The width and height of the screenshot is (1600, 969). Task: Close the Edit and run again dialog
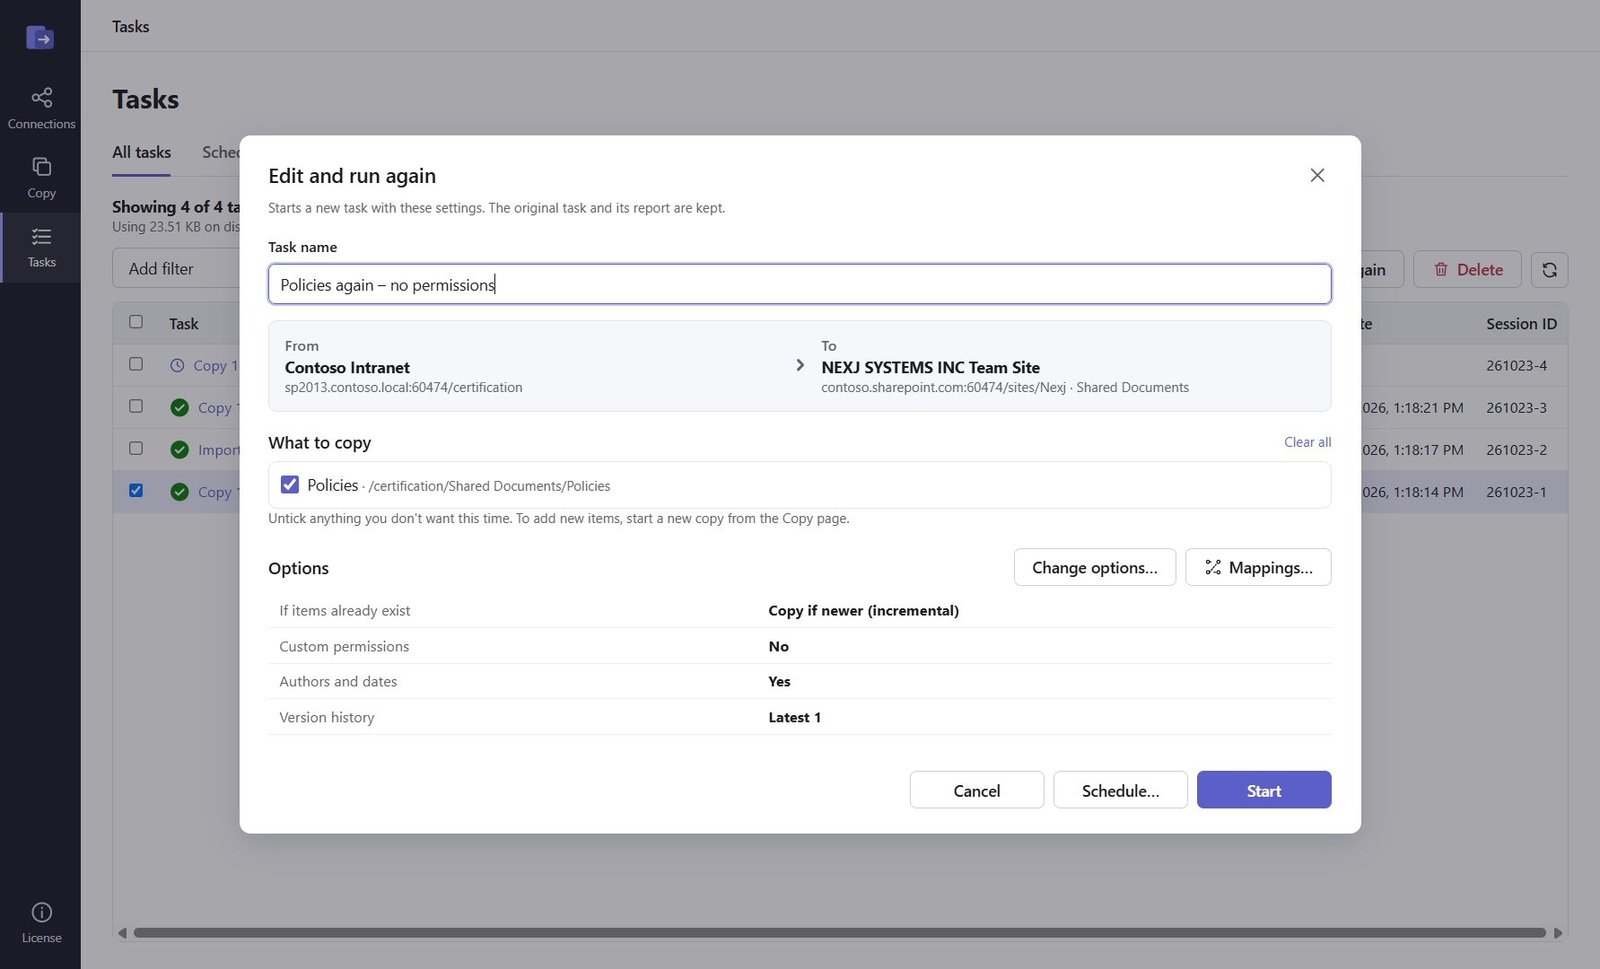pyautogui.click(x=1317, y=175)
